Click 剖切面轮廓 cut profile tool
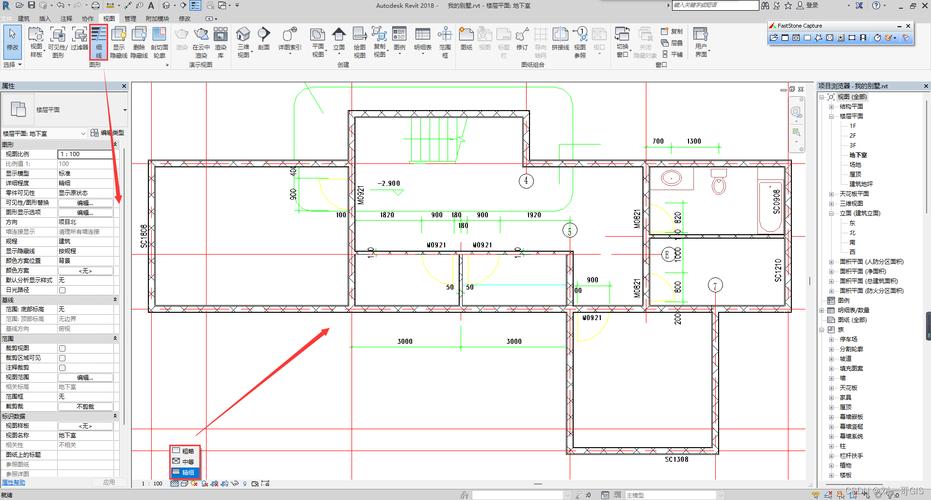 159,42
